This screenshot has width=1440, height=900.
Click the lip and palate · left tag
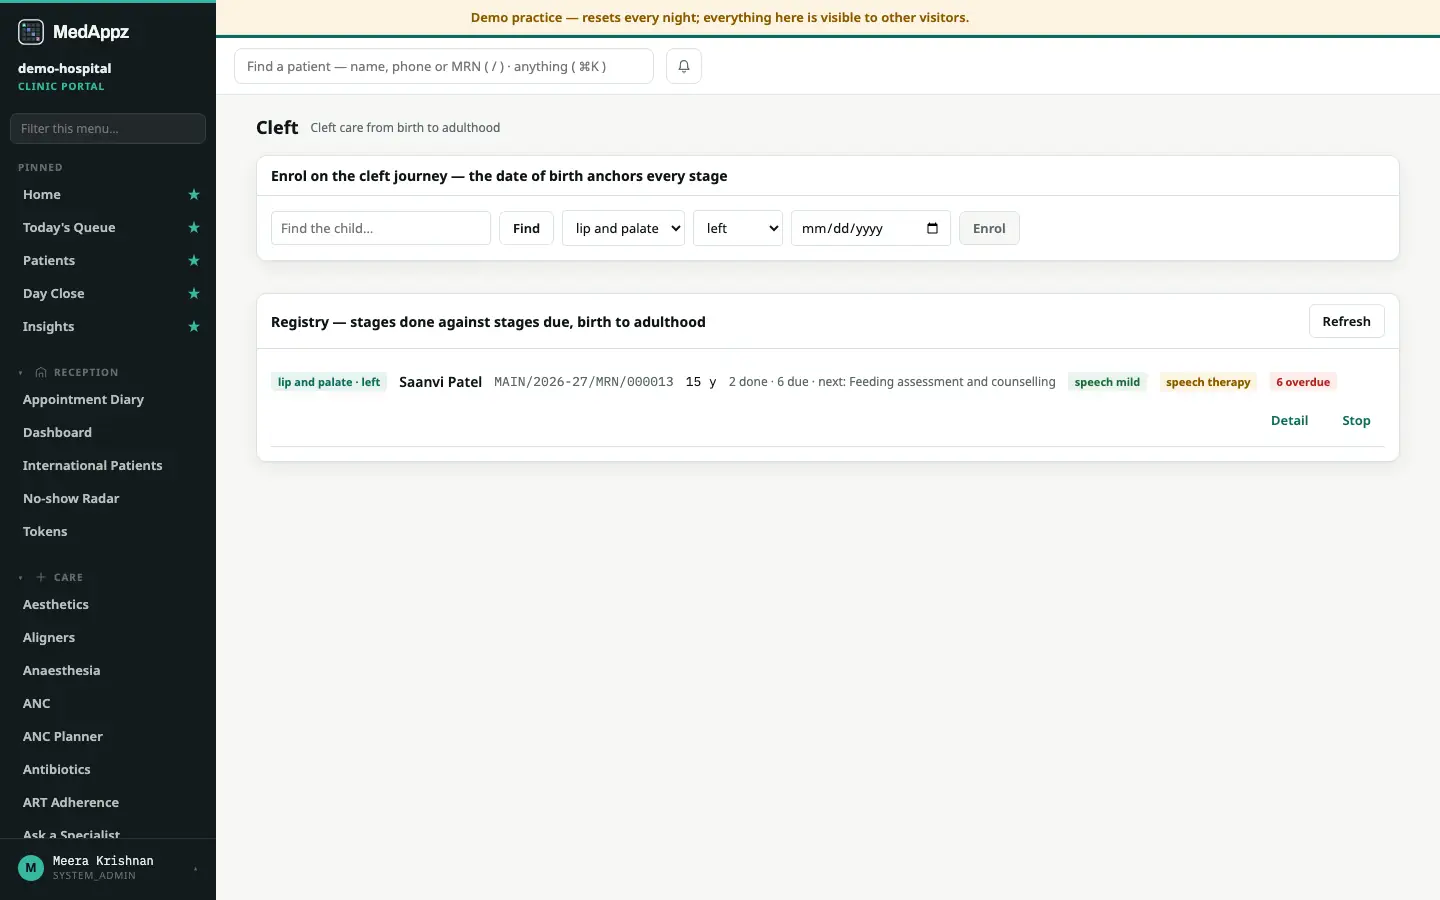pos(329,382)
